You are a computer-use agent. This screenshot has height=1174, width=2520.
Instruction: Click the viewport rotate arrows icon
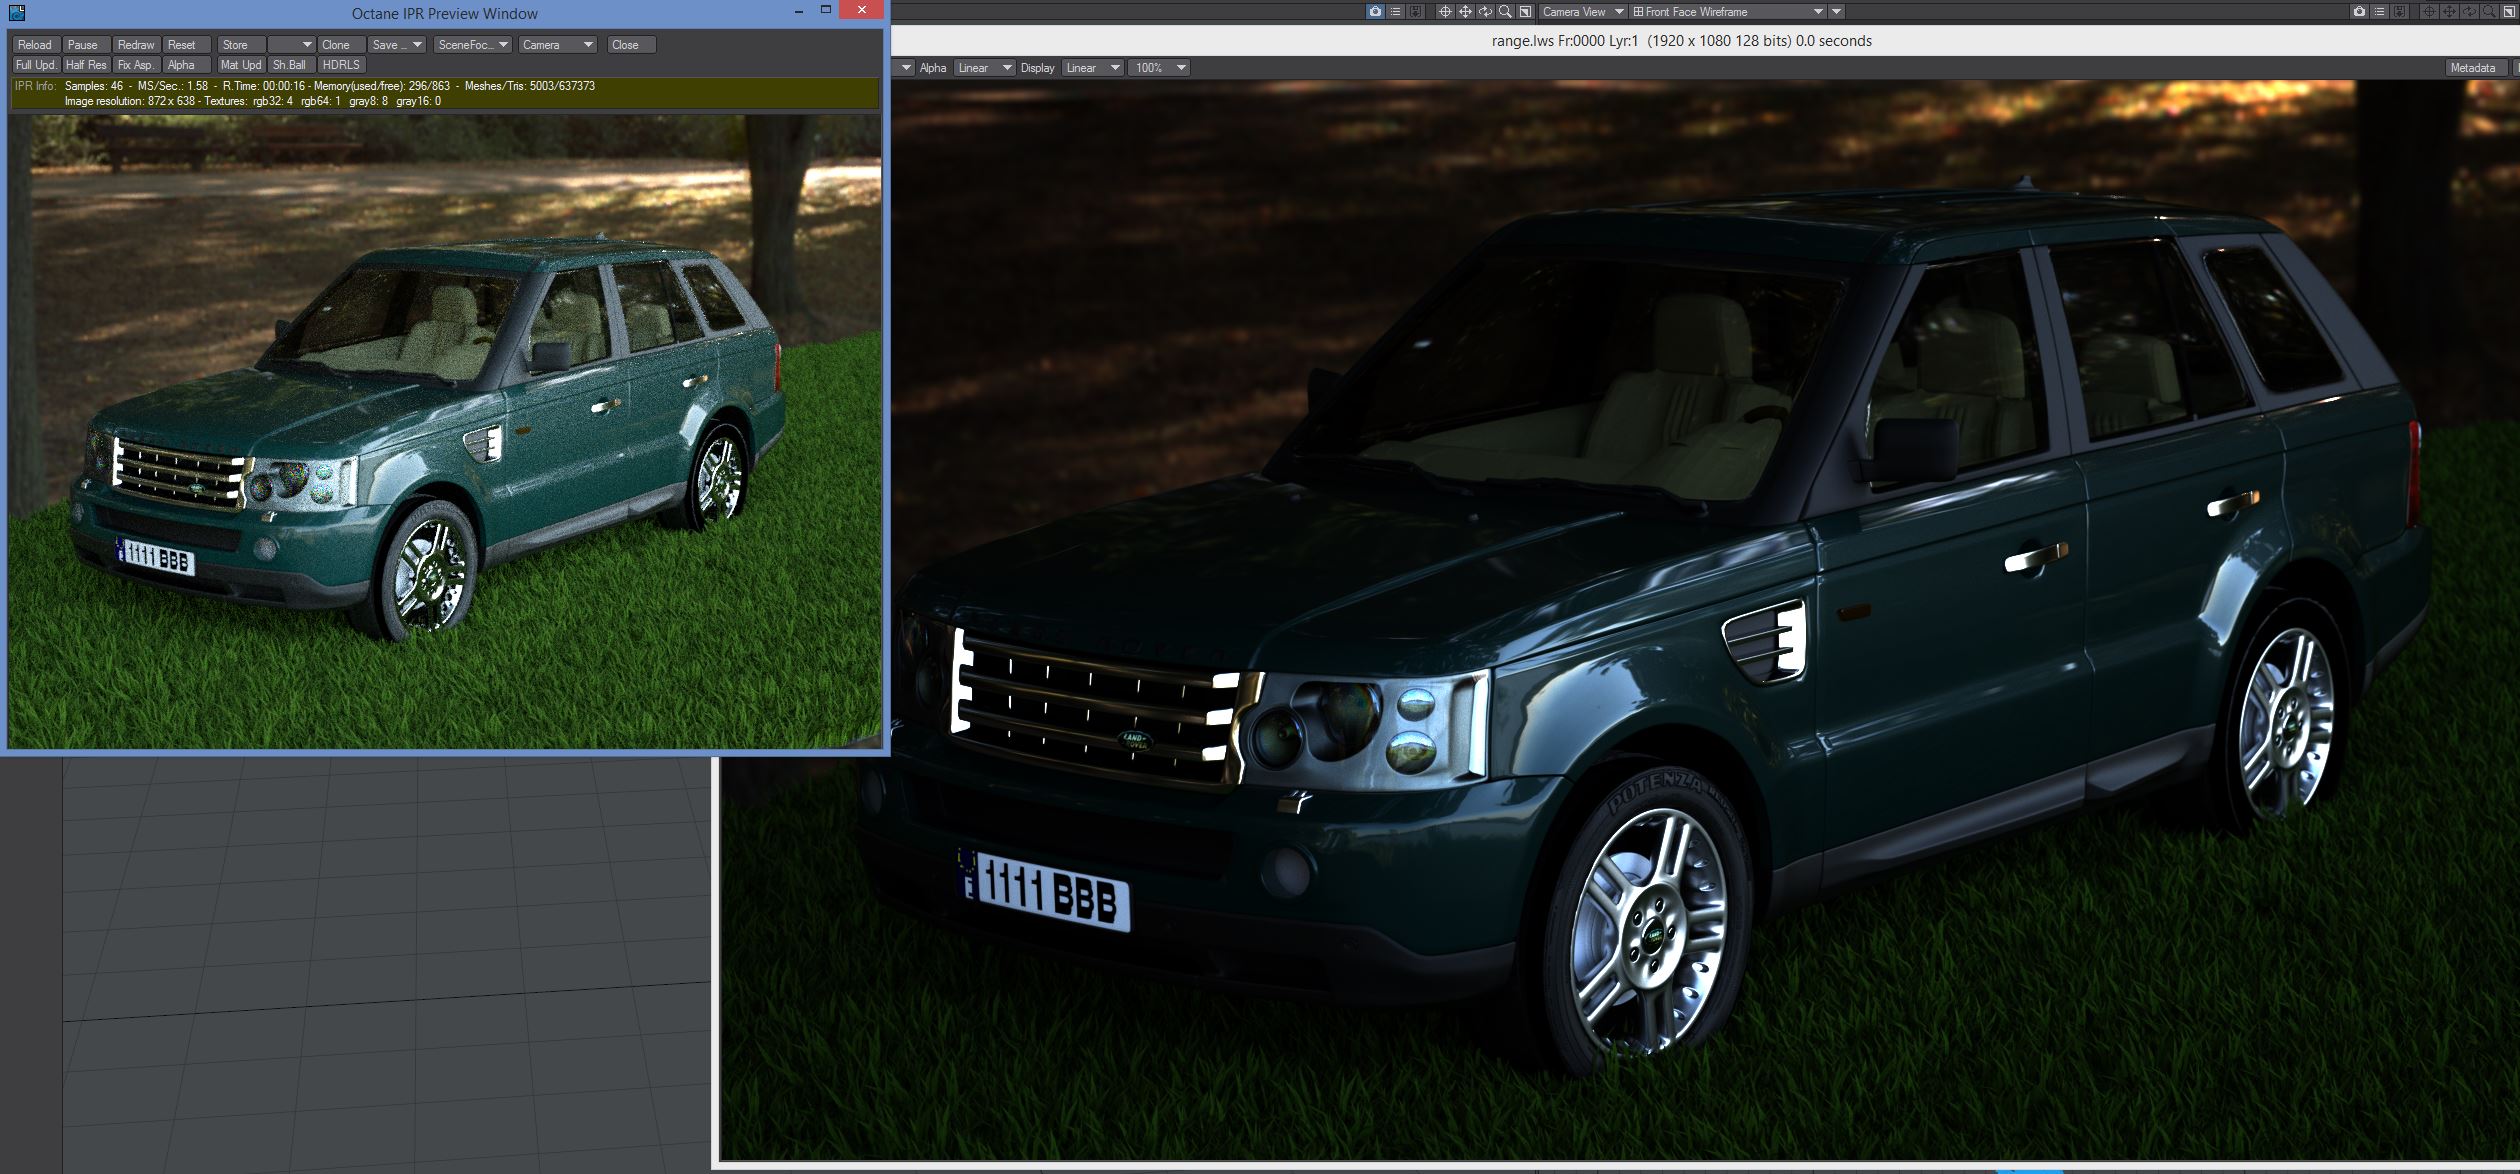[1485, 12]
